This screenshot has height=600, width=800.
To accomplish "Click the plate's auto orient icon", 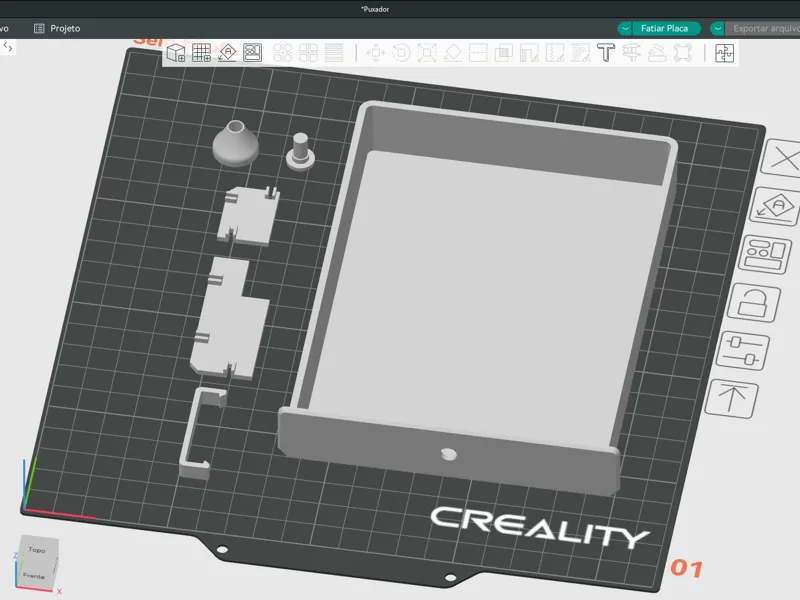I will tap(775, 206).
